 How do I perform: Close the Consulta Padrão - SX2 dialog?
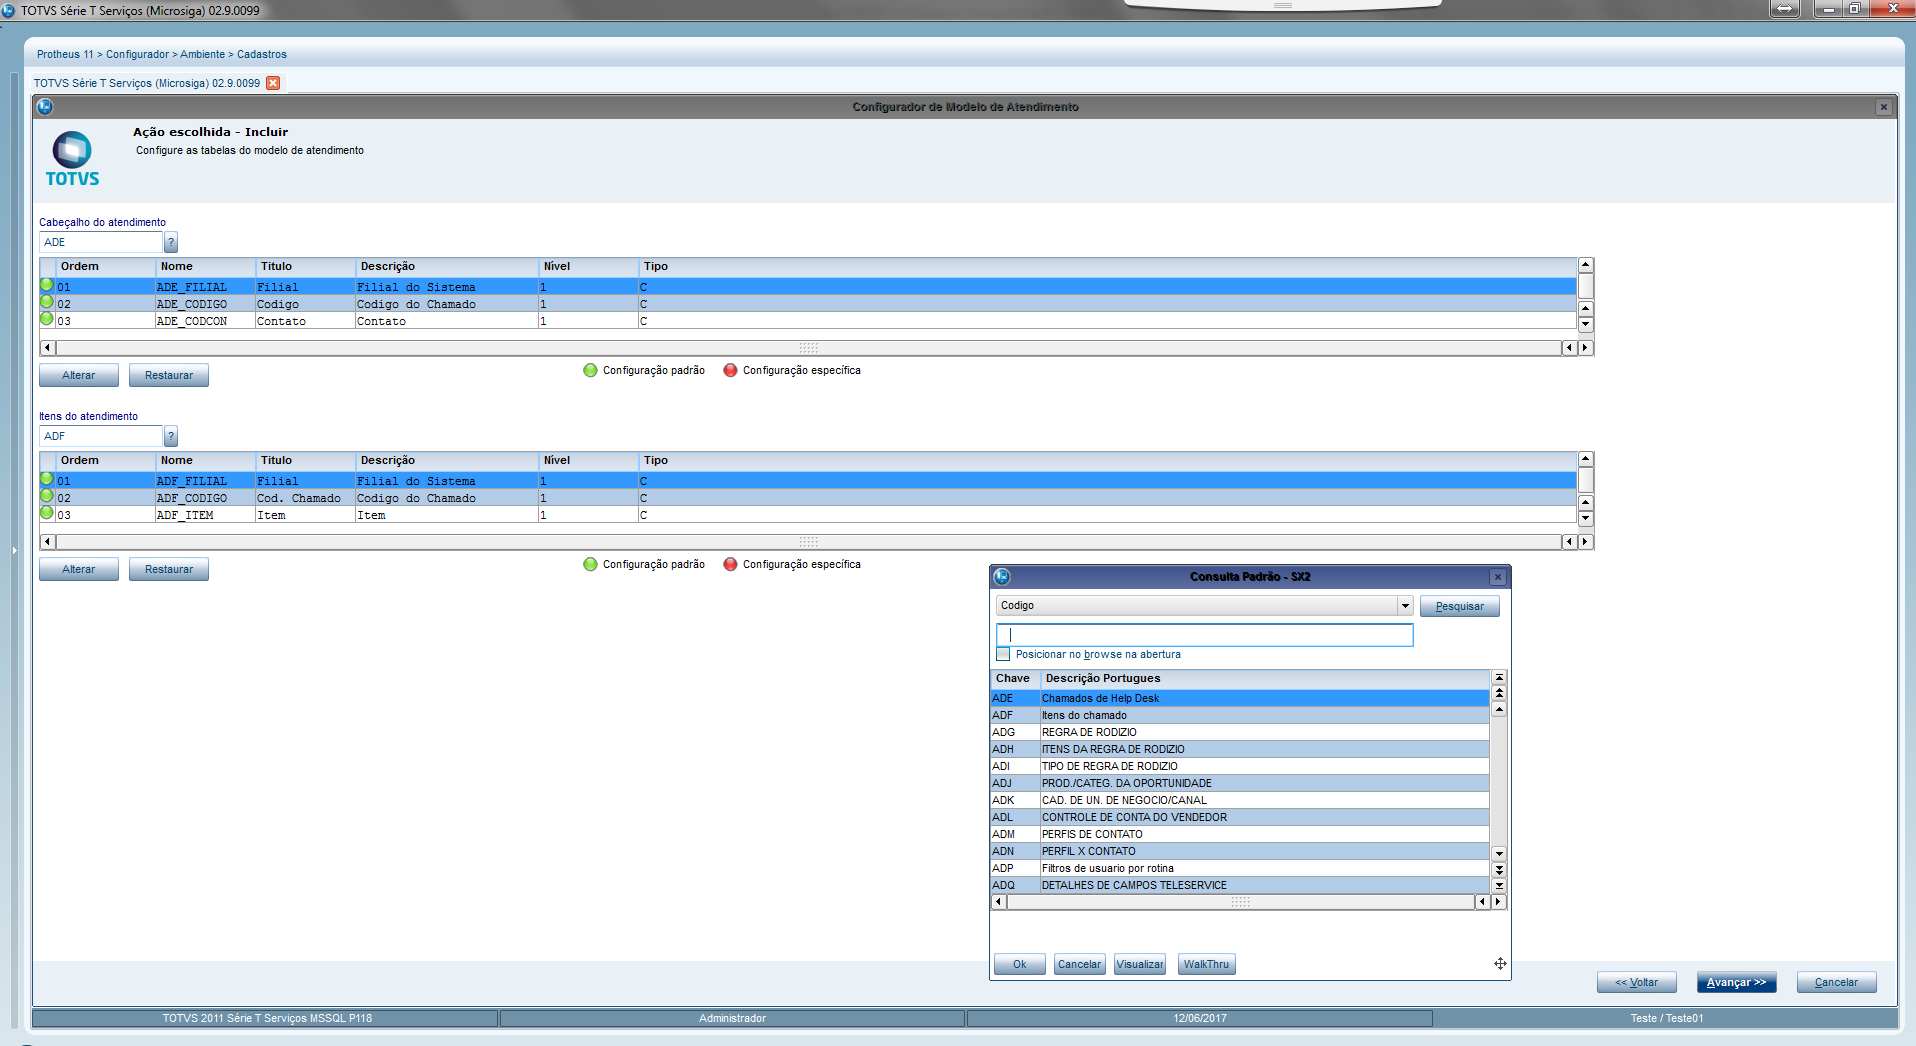1497,577
